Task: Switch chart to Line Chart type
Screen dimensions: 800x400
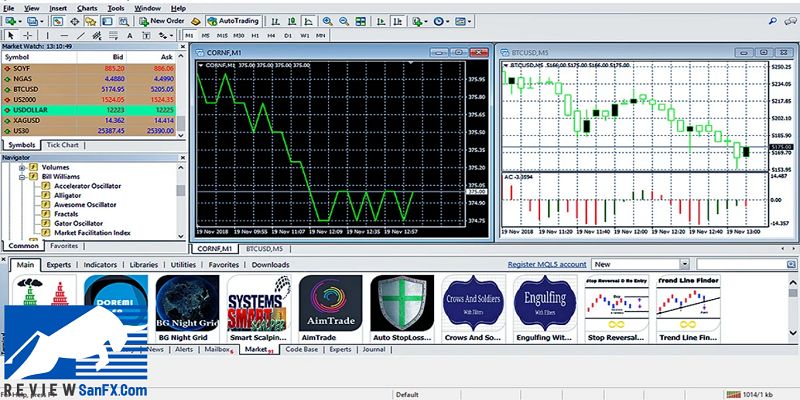Action: (308, 21)
